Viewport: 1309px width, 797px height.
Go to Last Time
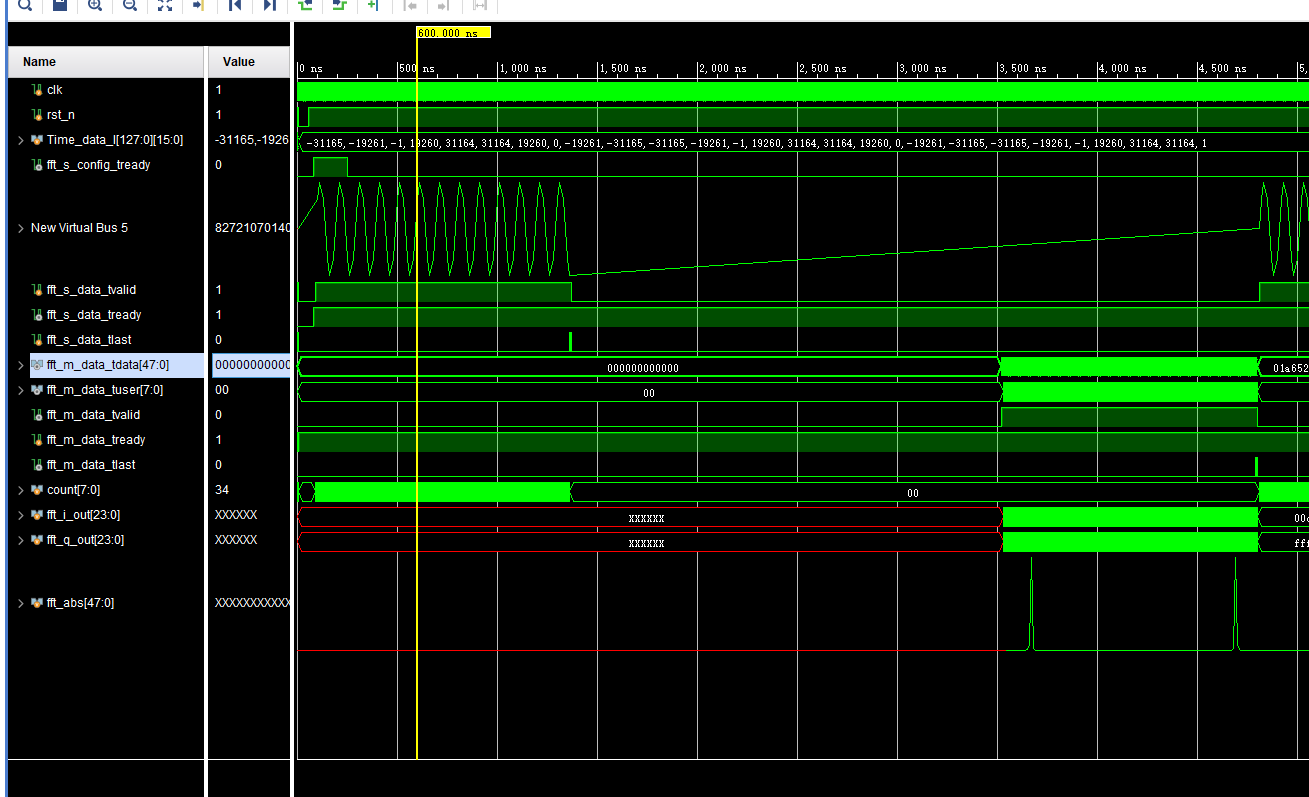[268, 6]
